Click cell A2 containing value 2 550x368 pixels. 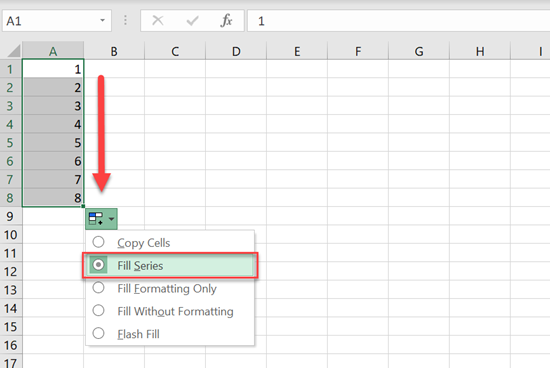click(53, 87)
